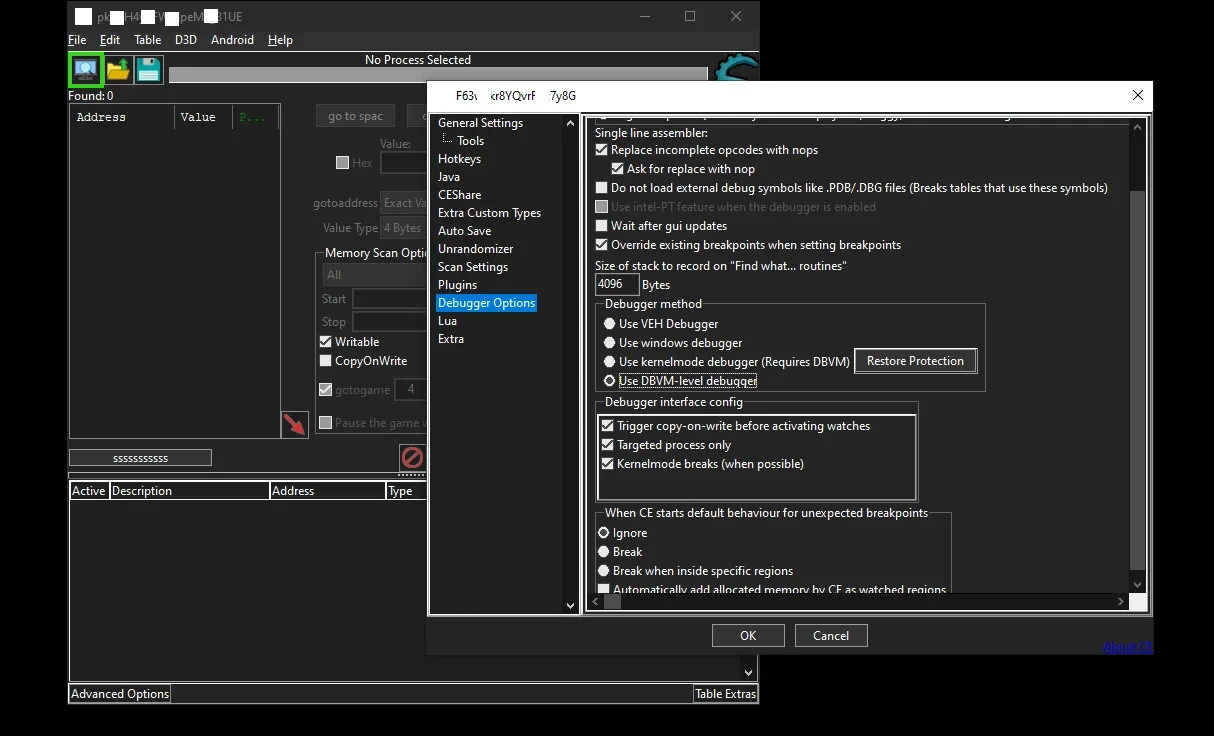Open the process list computer icon

click(85, 70)
